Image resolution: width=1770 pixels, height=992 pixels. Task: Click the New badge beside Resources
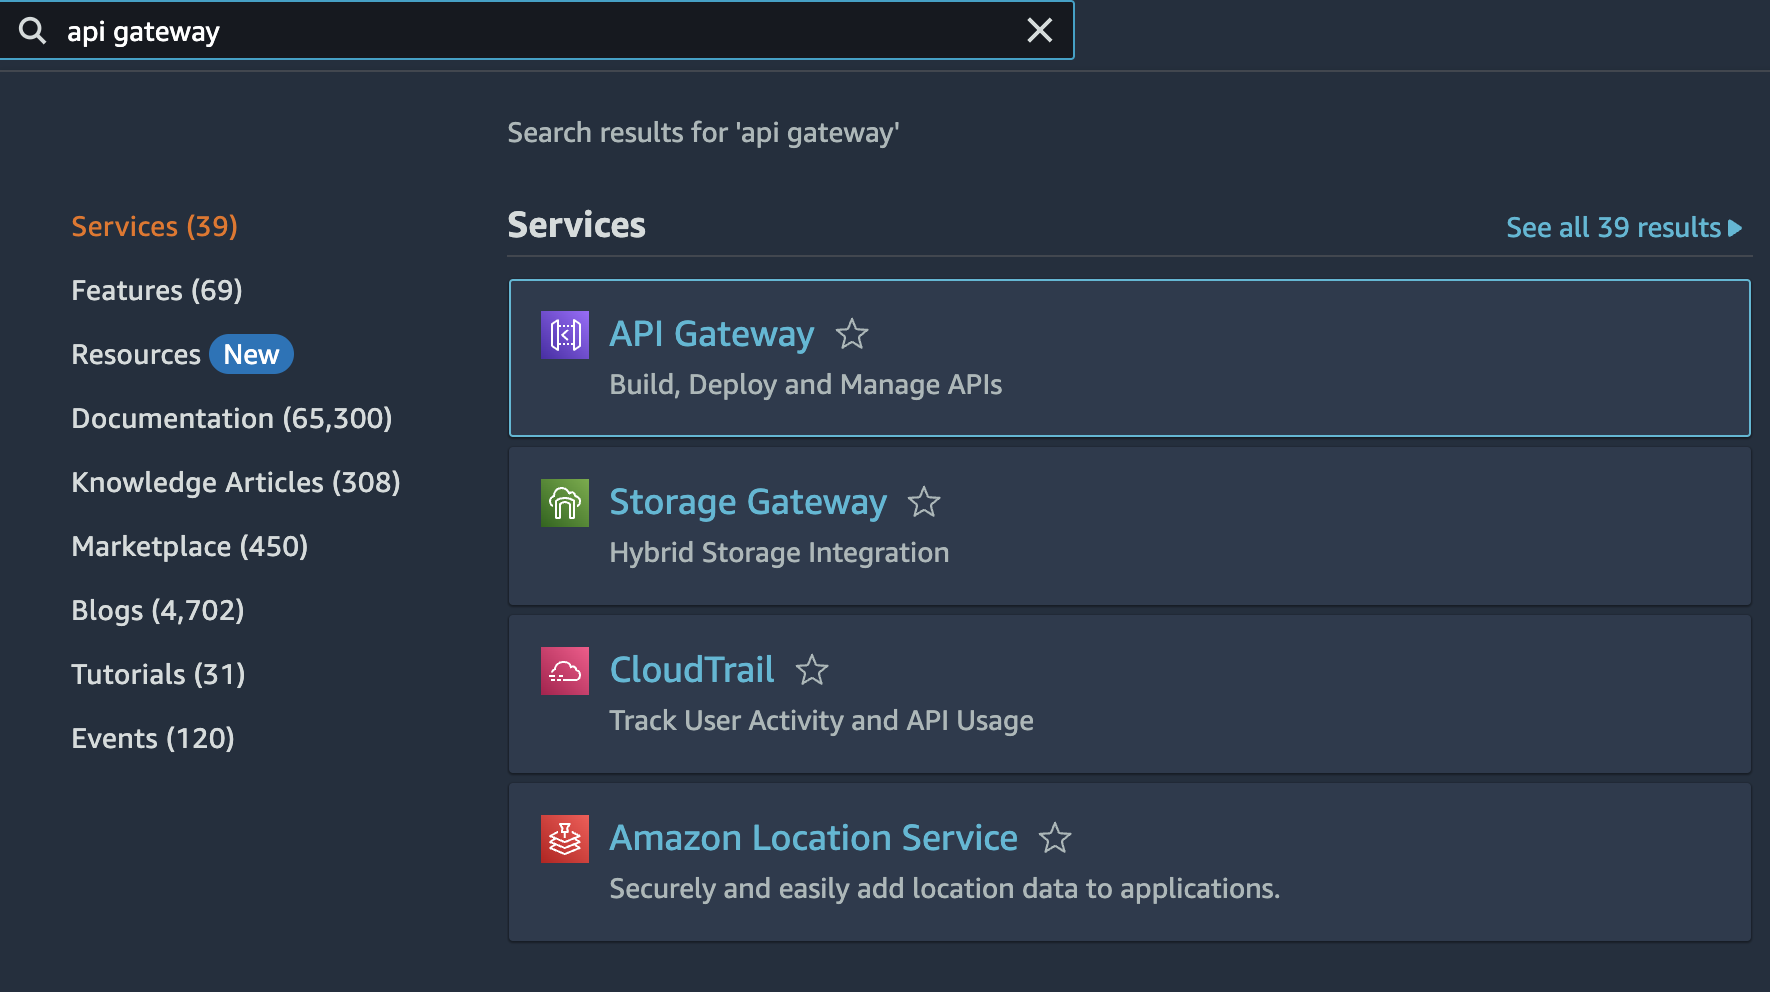click(251, 355)
